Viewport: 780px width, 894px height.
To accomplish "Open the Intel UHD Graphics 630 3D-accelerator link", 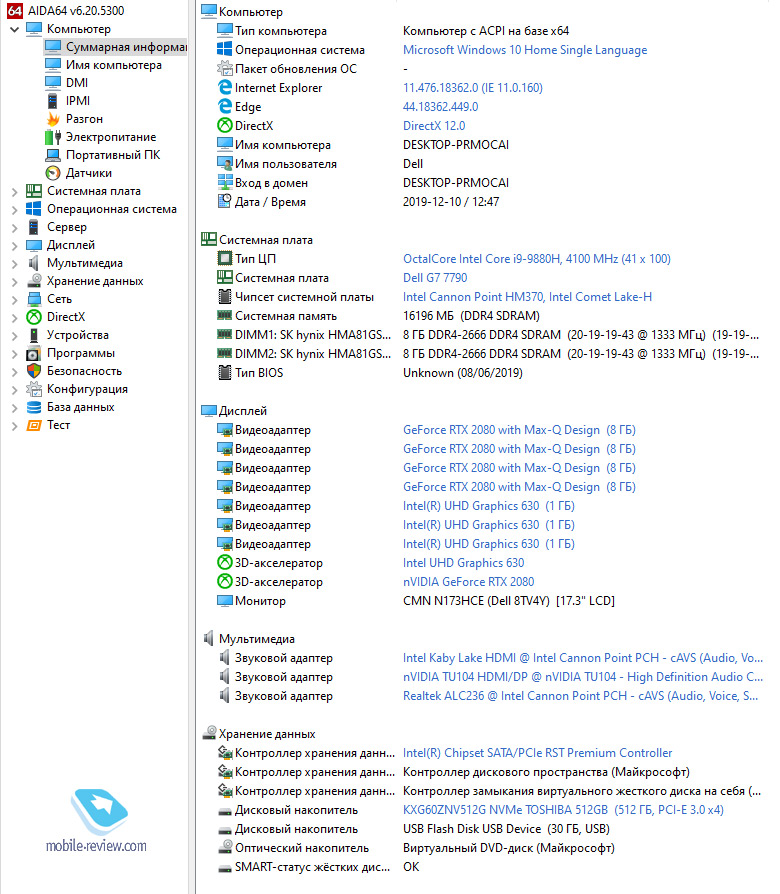I will point(463,563).
